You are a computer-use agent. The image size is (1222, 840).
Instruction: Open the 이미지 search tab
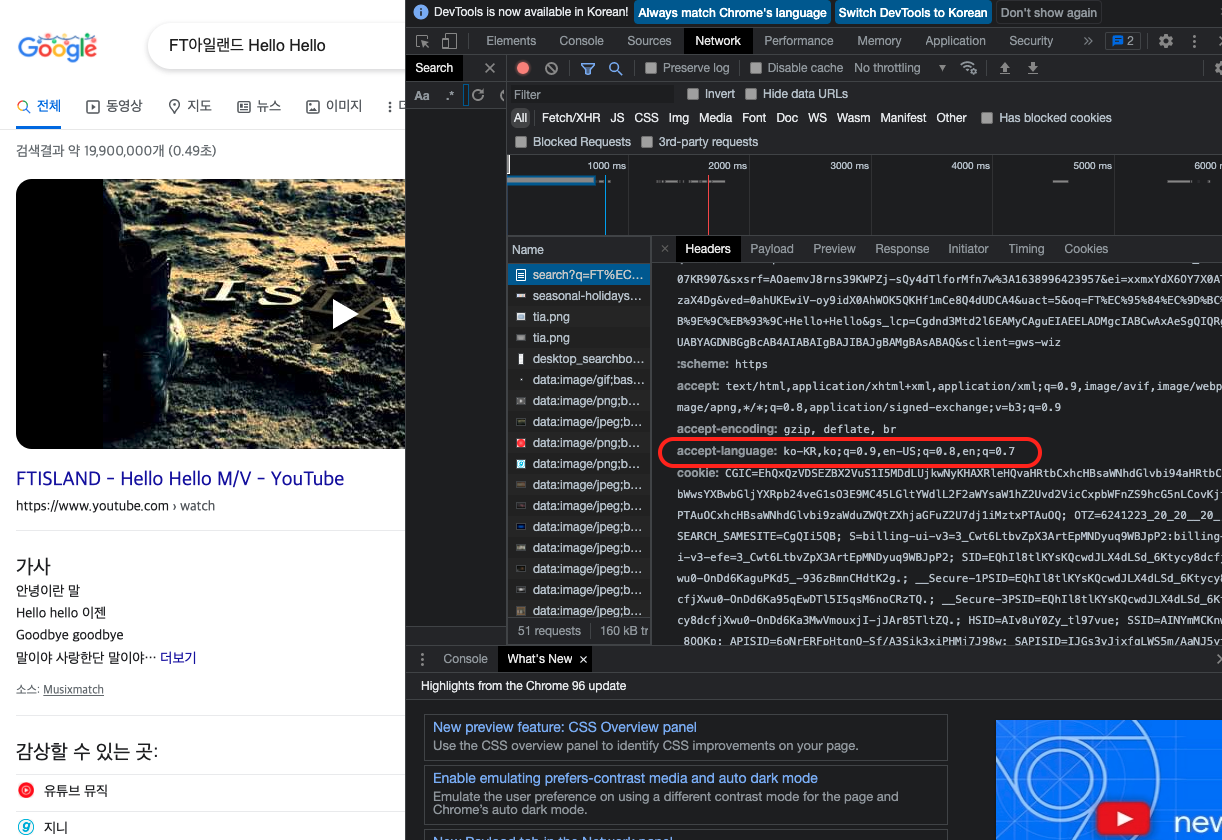pos(334,106)
